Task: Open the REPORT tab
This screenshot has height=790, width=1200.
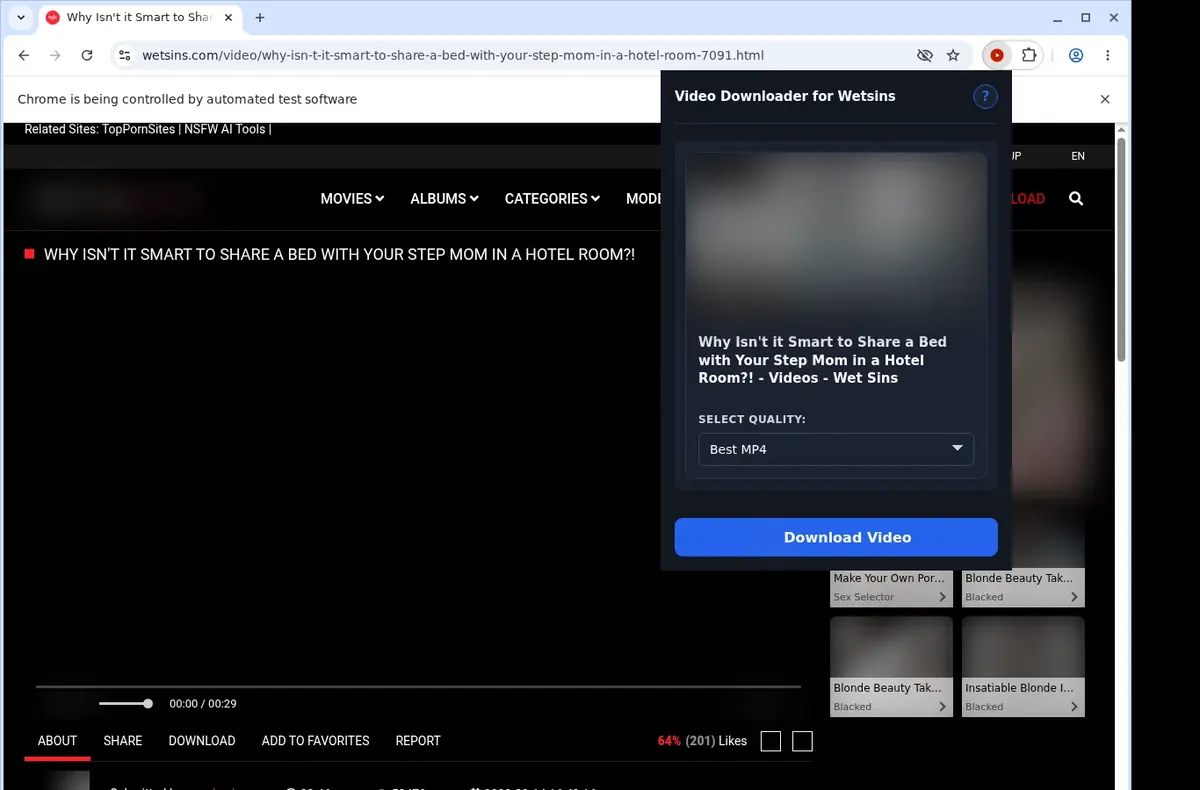Action: 418,741
